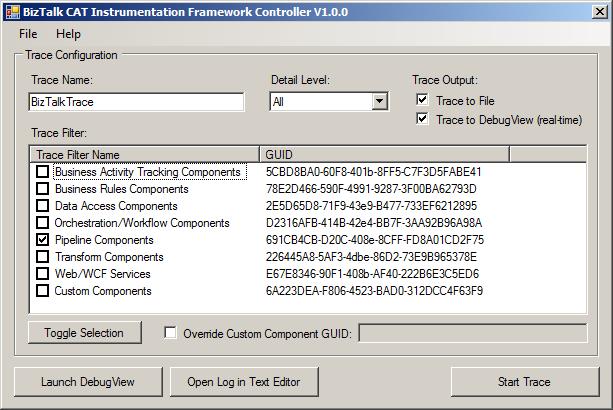Image resolution: width=613 pixels, height=410 pixels.
Task: Select GUID E67E8346-90F1-408b-AF40-222B6E3C5ED6
Action: pos(372,274)
